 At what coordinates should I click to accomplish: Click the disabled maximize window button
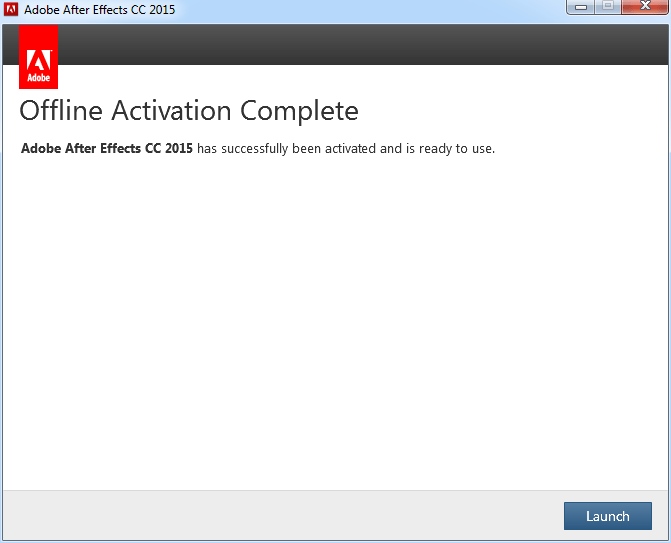[608, 6]
